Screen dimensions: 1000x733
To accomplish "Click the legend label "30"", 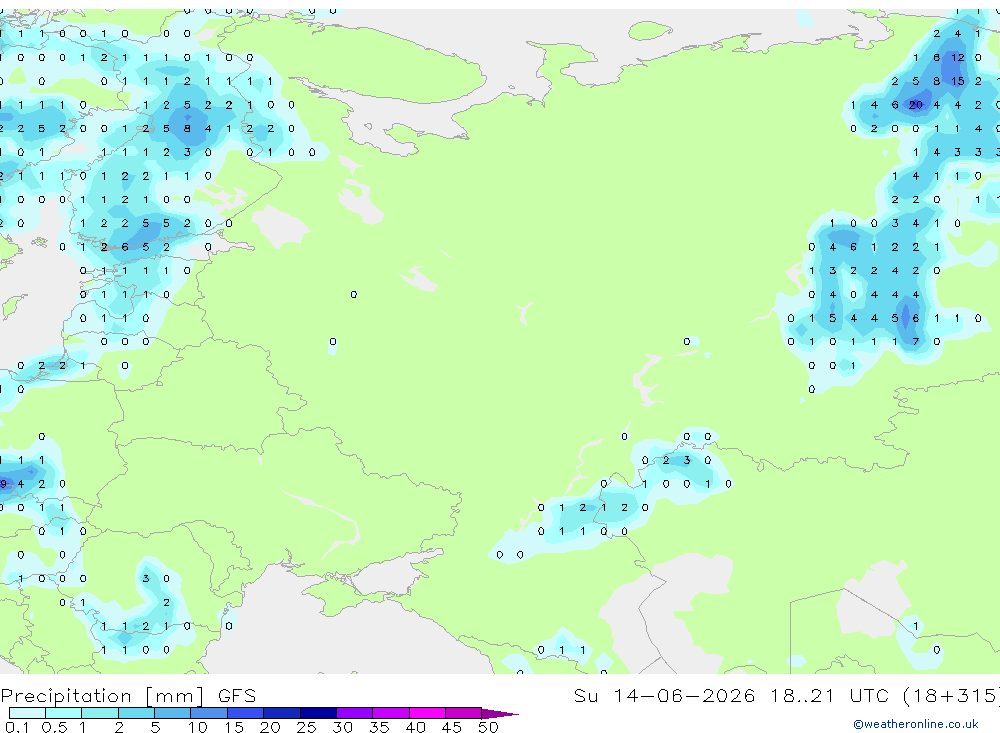I will pyautogui.click(x=342, y=727).
